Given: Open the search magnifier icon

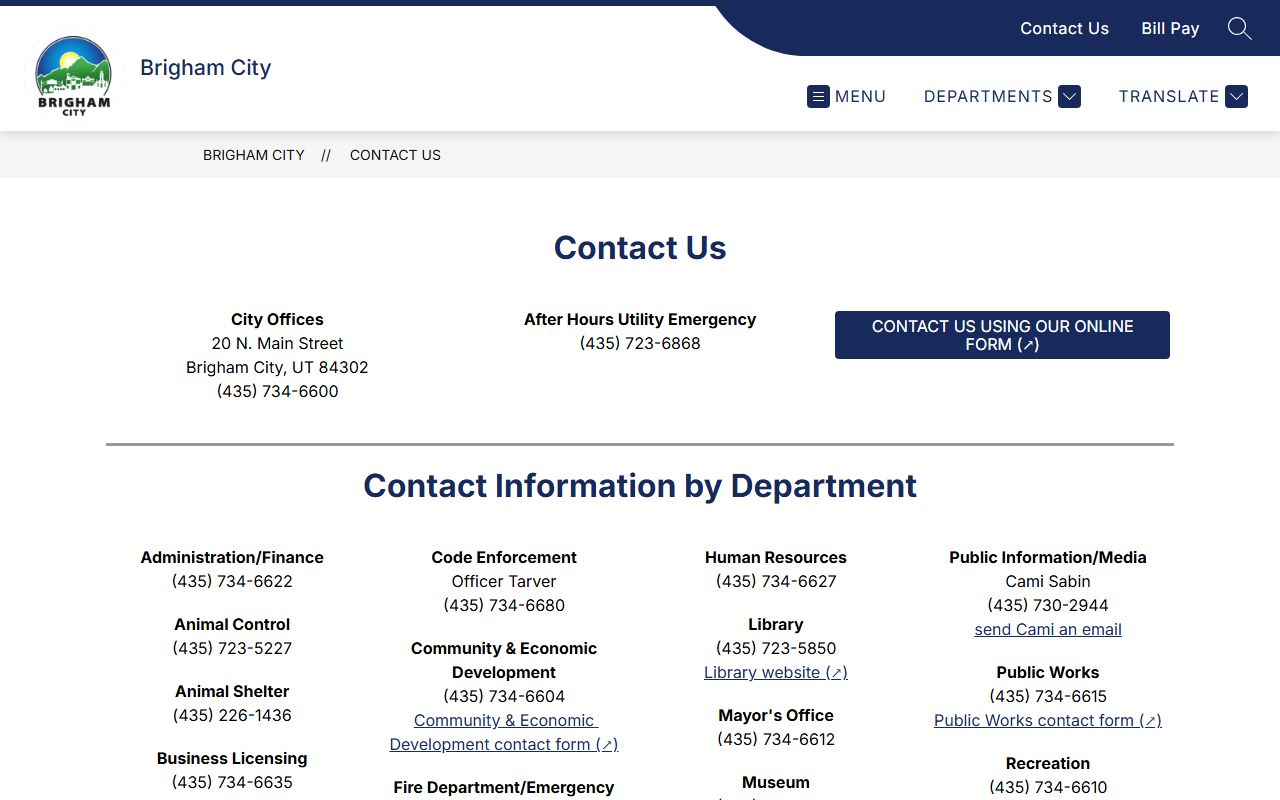Looking at the screenshot, I should click(1239, 28).
